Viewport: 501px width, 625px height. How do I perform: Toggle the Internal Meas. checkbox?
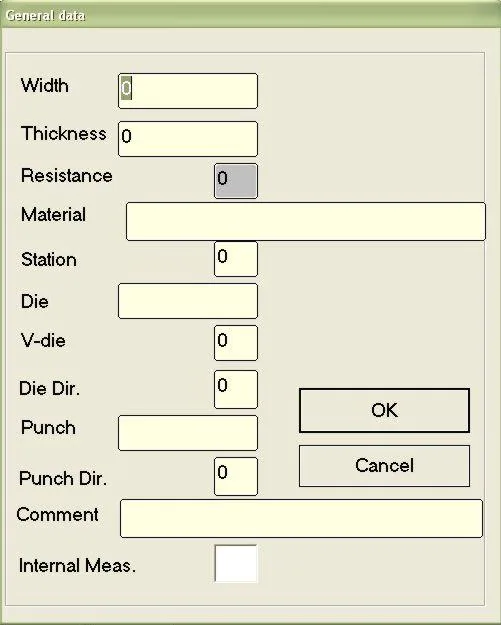pyautogui.click(x=236, y=564)
